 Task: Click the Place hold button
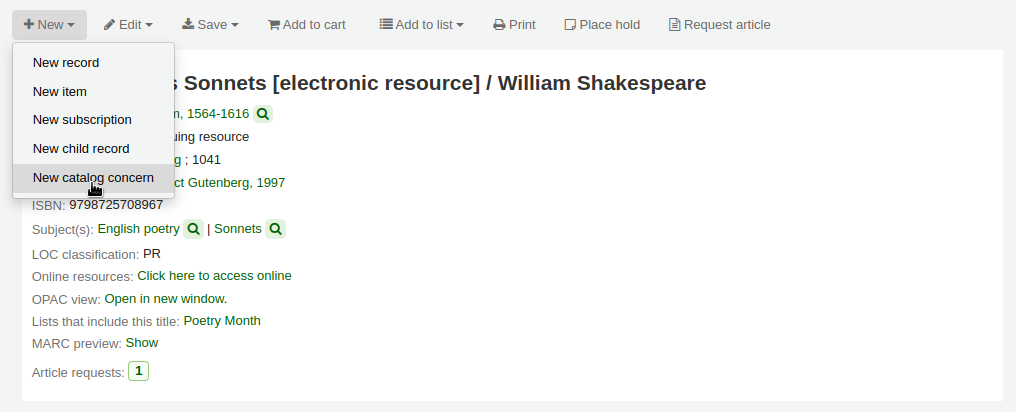point(602,25)
